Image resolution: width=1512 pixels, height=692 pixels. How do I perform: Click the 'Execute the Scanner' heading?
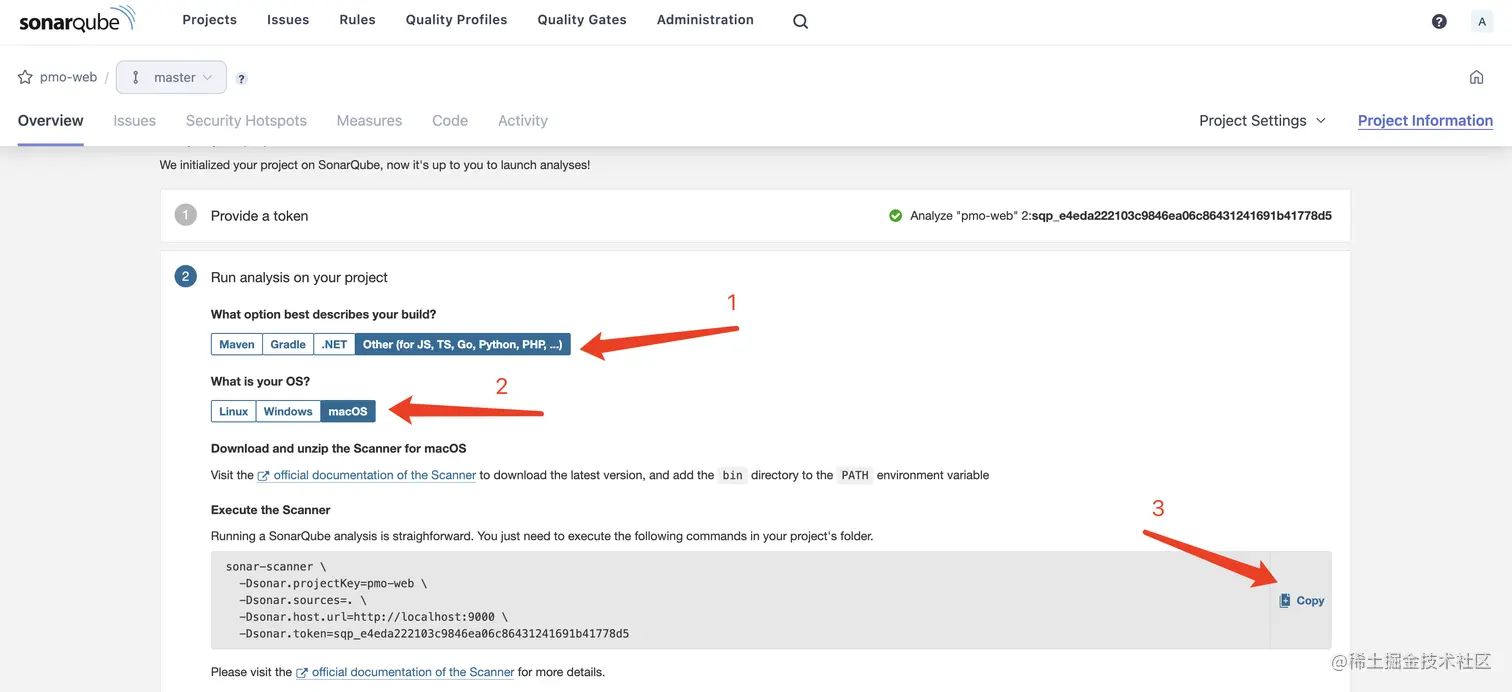(271, 509)
